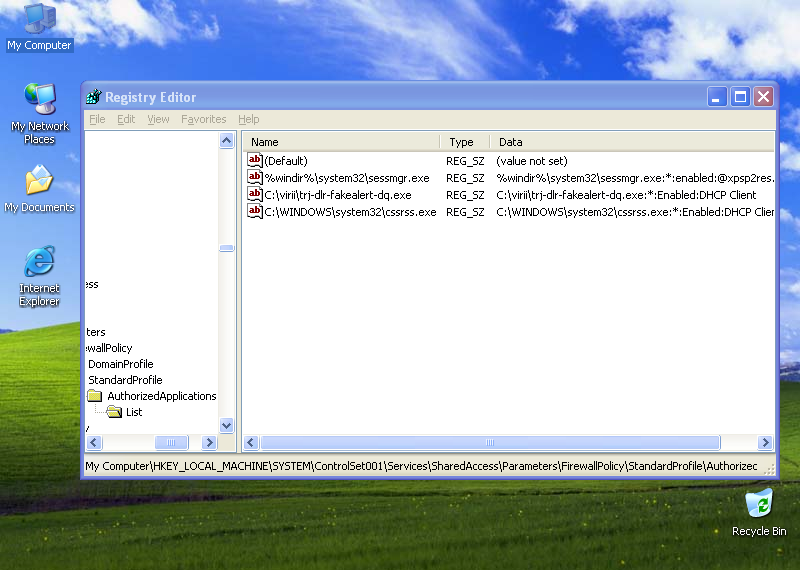Open the Recycle Bin desktop icon

(x=759, y=512)
